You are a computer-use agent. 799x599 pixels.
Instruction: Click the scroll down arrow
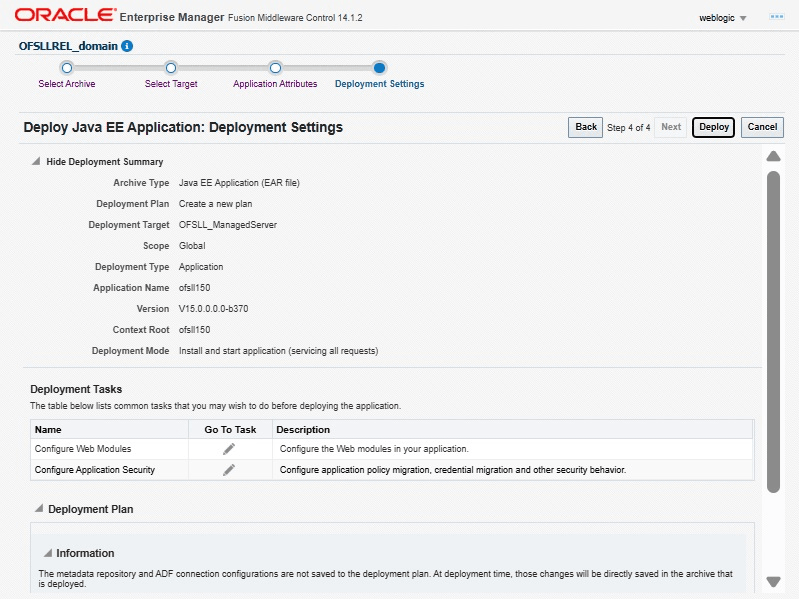click(773, 581)
